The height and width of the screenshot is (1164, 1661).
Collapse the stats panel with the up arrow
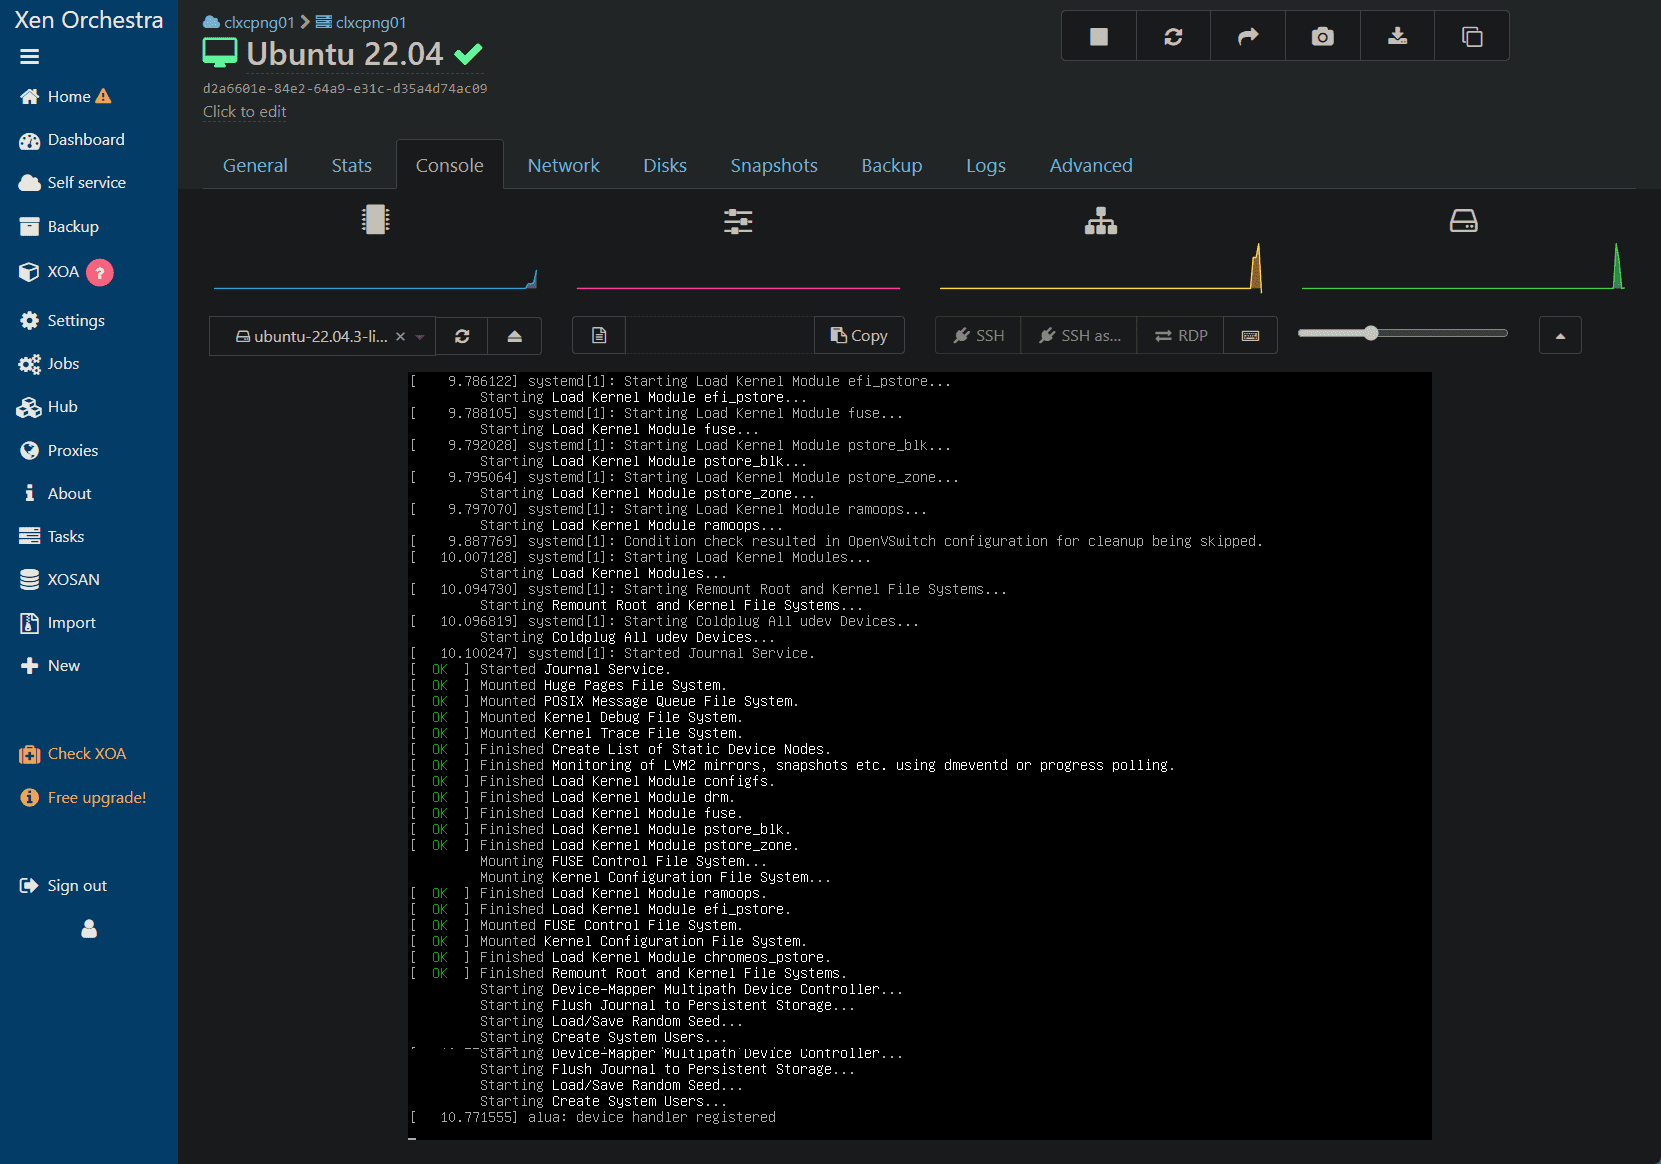(1559, 336)
